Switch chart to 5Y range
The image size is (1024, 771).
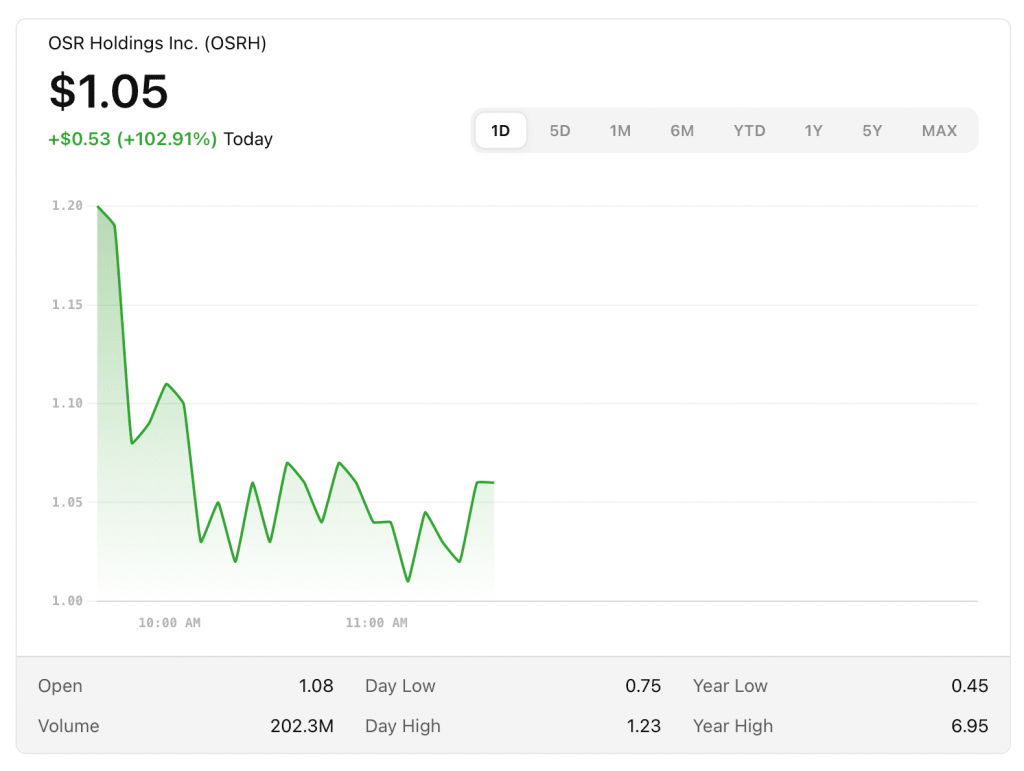pyautogui.click(x=872, y=131)
